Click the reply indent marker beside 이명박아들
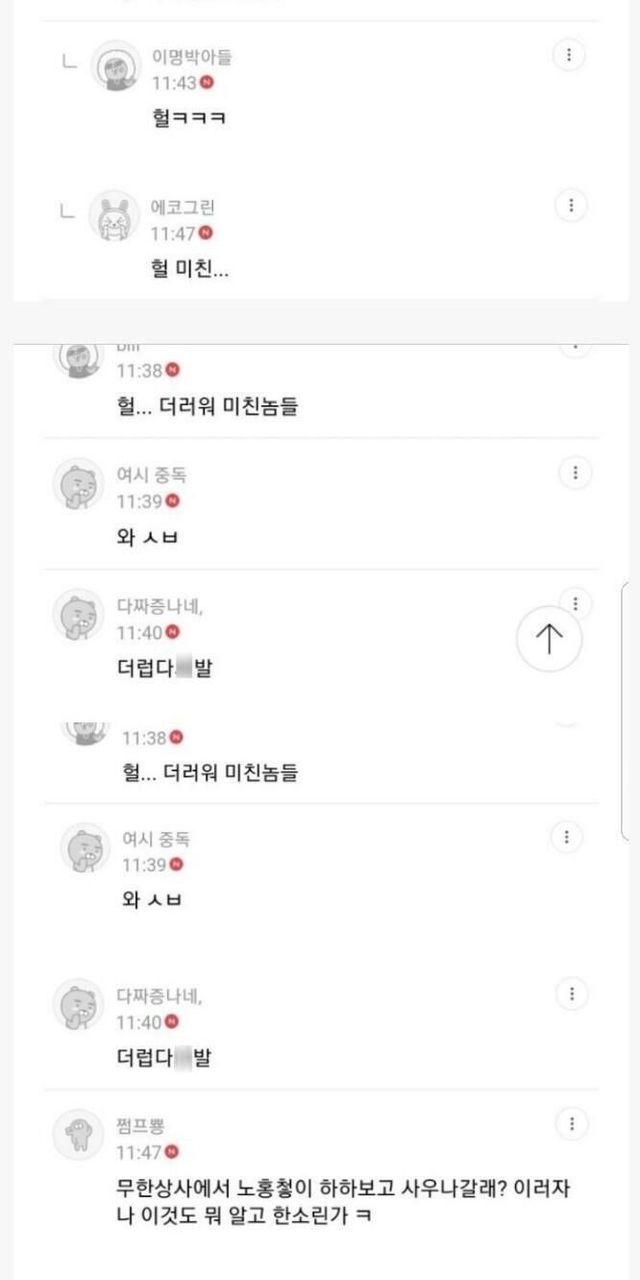640x1280 pixels. pyautogui.click(x=67, y=62)
